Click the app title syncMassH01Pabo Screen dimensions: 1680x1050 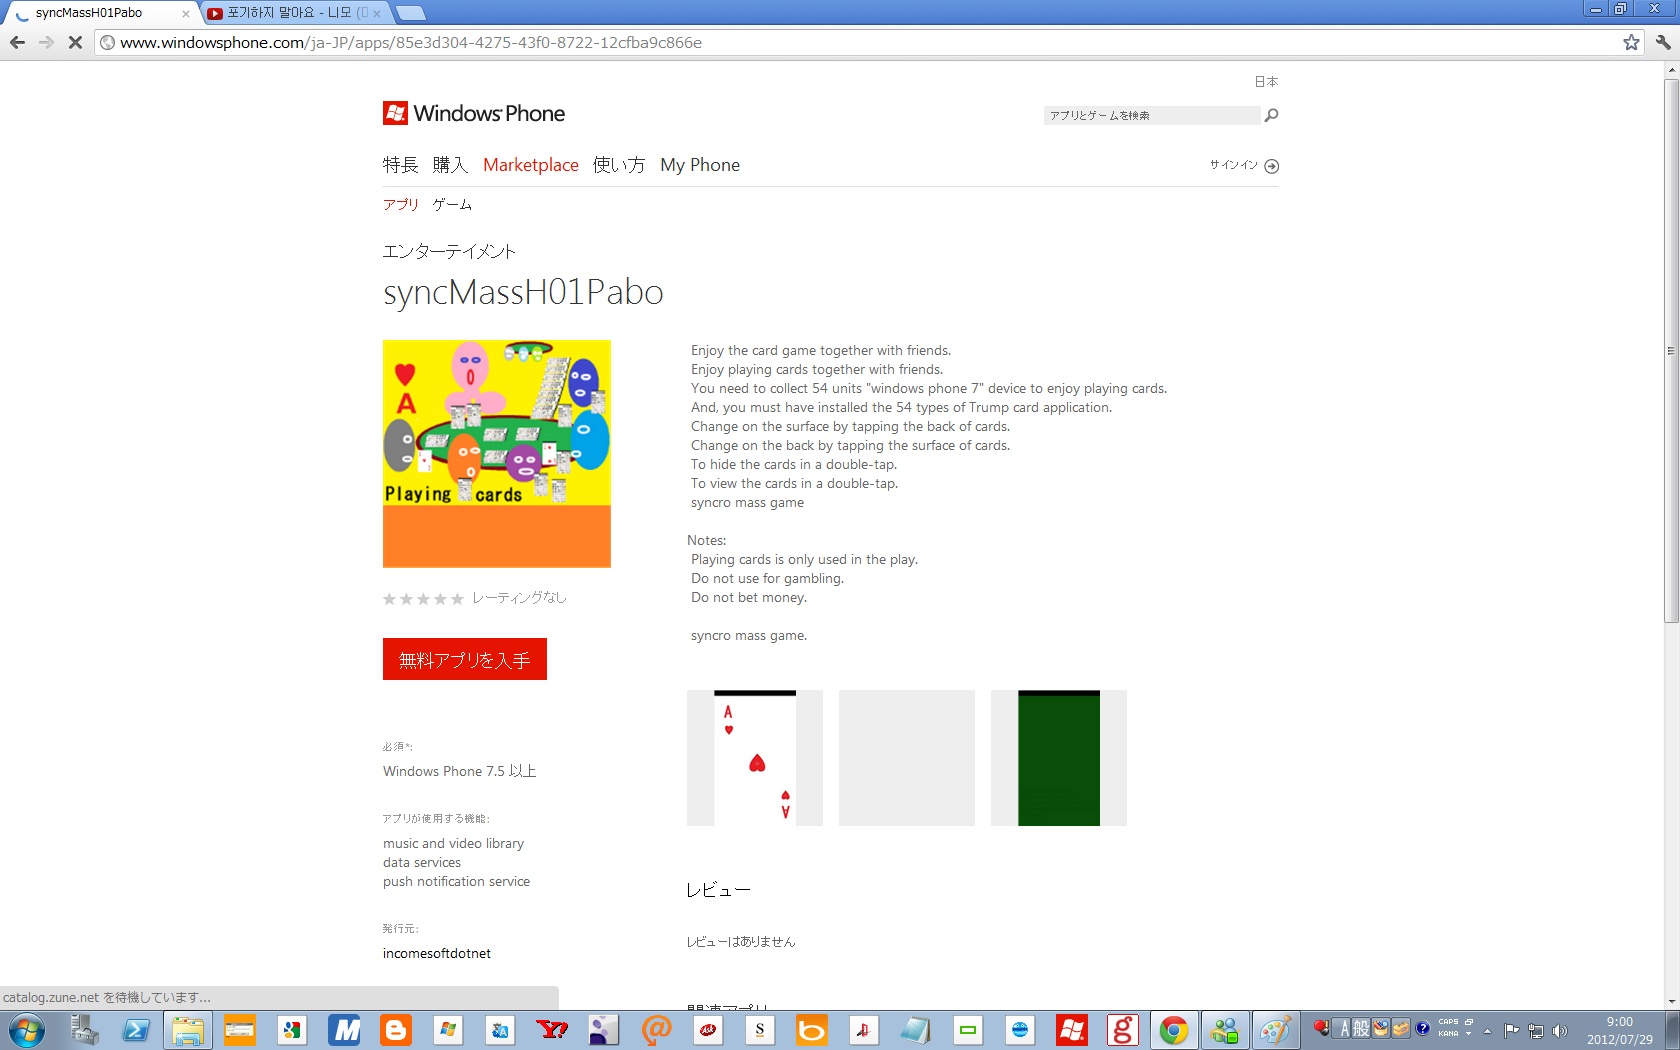(523, 292)
